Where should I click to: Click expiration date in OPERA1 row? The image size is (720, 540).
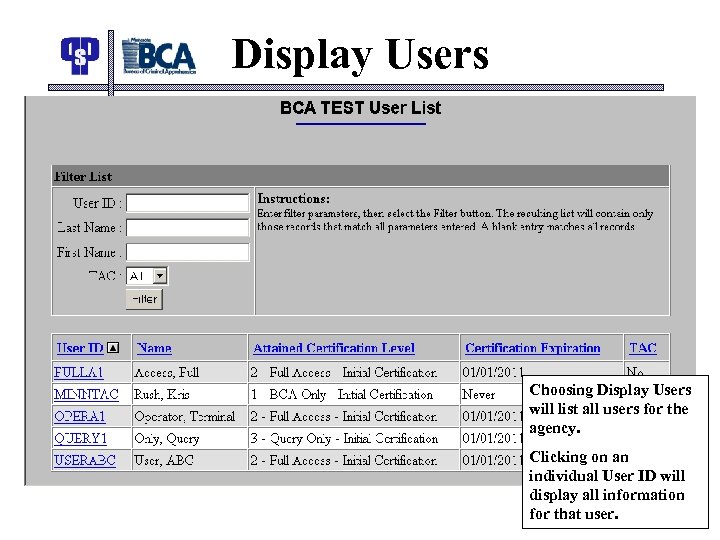point(492,416)
